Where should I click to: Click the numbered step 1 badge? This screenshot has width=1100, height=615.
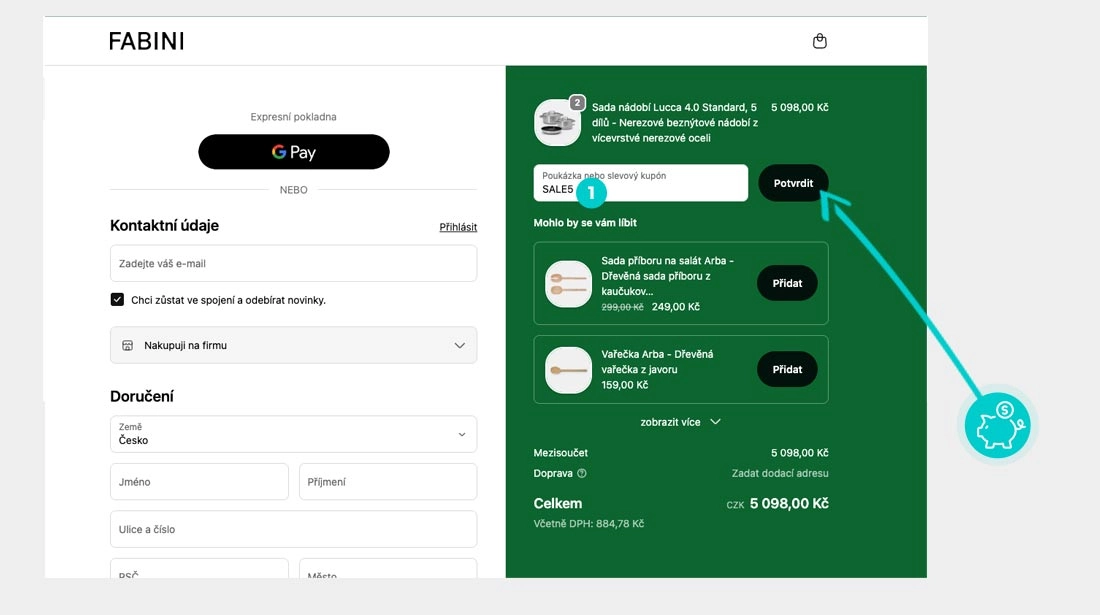click(590, 191)
